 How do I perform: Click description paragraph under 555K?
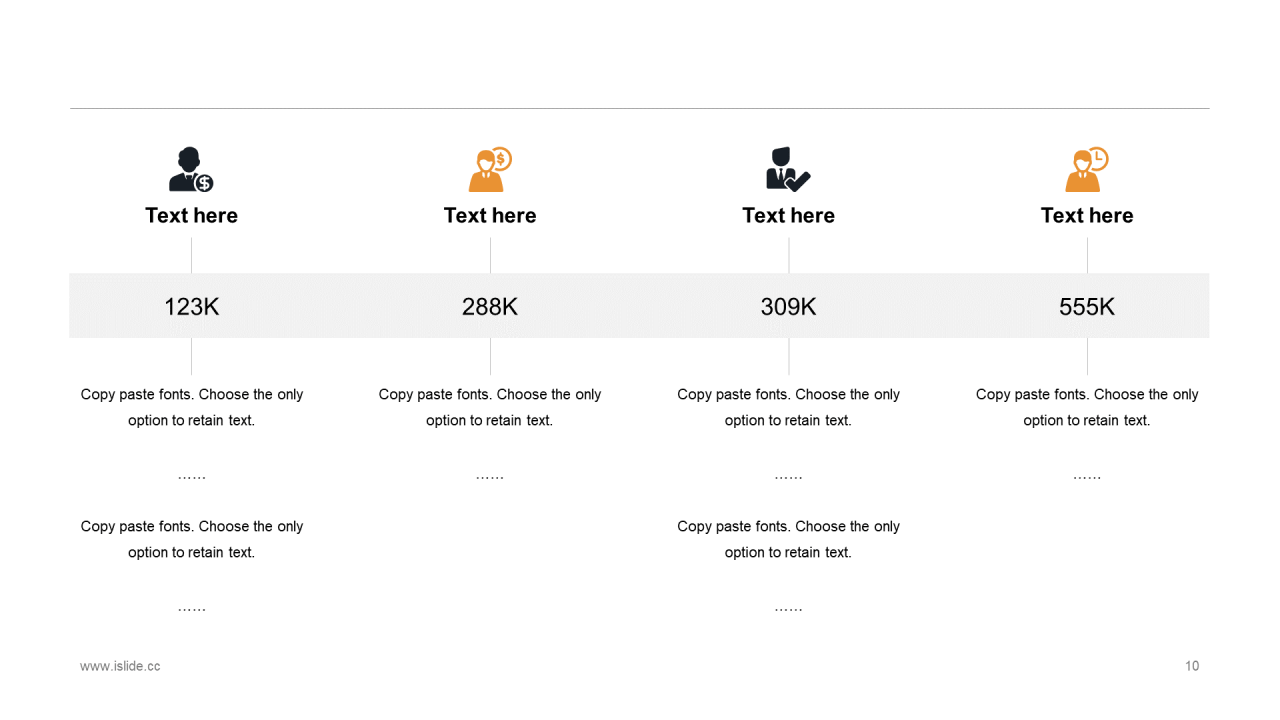[x=1087, y=407]
